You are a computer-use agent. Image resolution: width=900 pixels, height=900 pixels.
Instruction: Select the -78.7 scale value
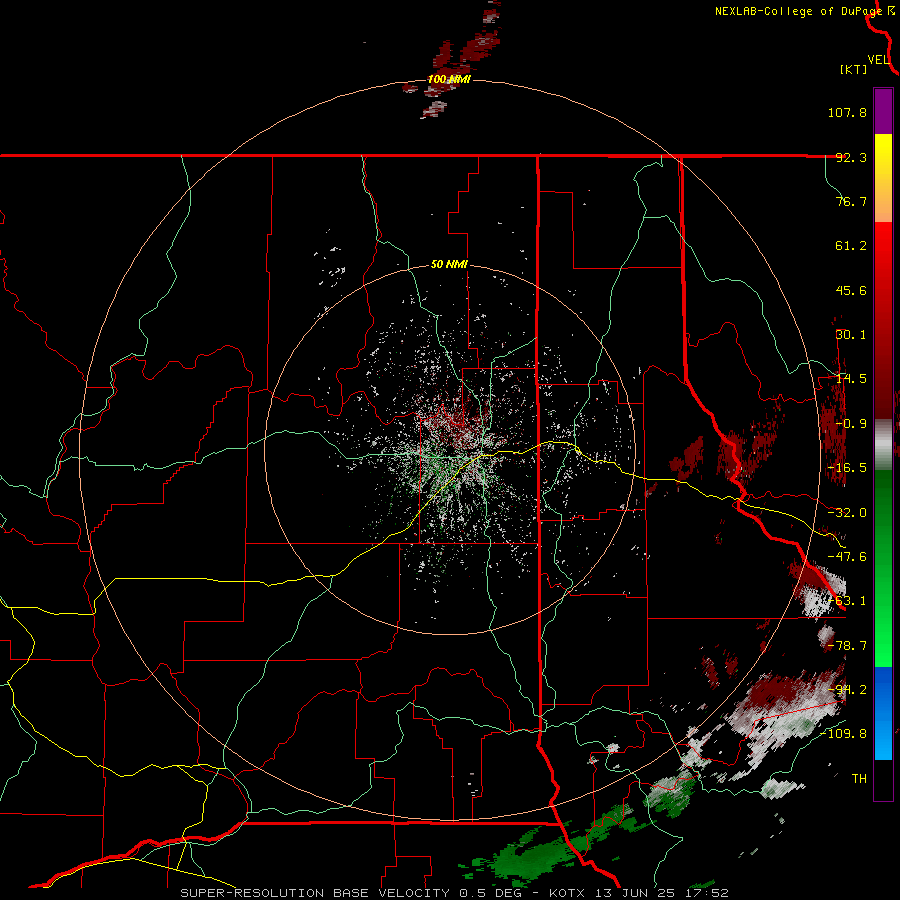[847, 646]
